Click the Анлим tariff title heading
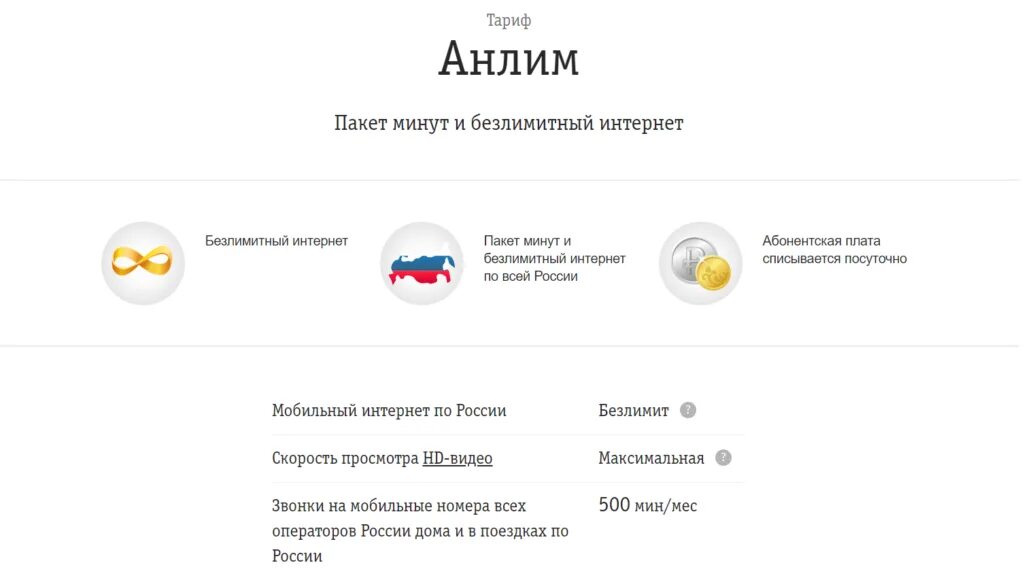 (x=509, y=59)
